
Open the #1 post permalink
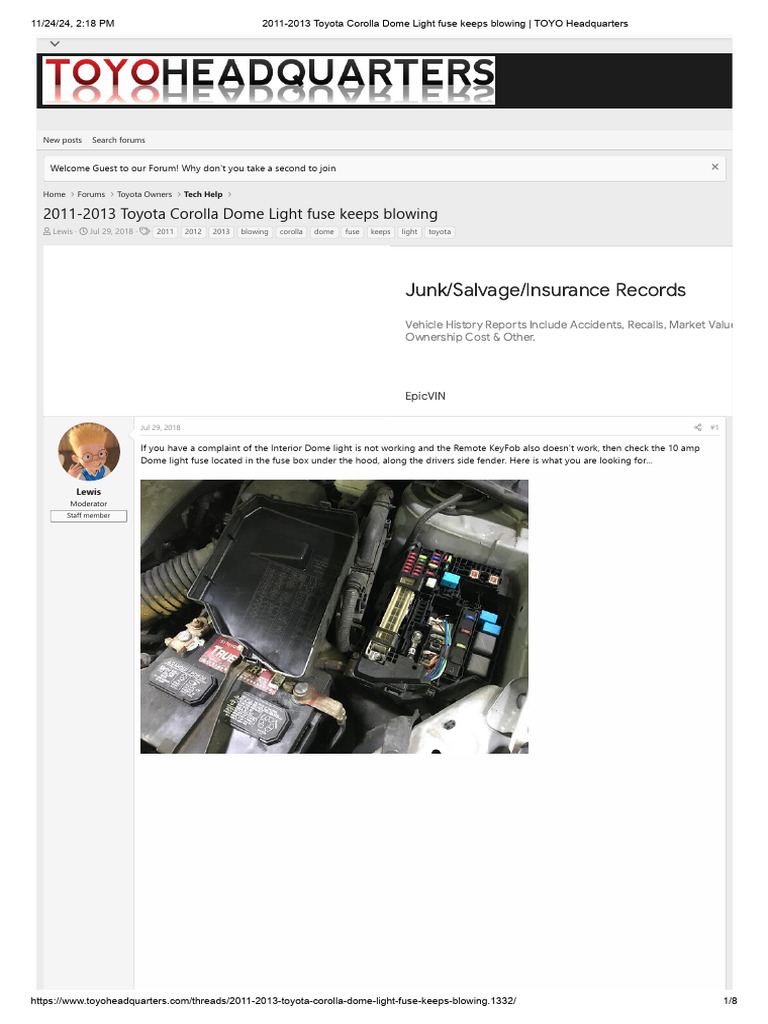(714, 428)
